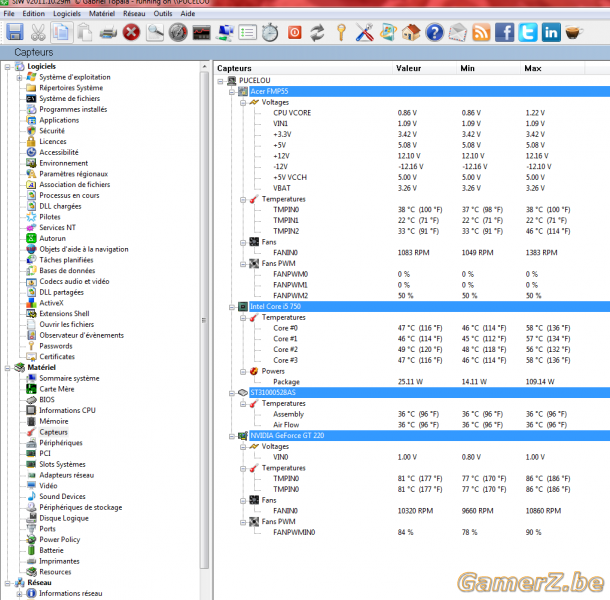Click the Paste clipboard toolbar icon
The width and height of the screenshot is (610, 600).
[84, 32]
